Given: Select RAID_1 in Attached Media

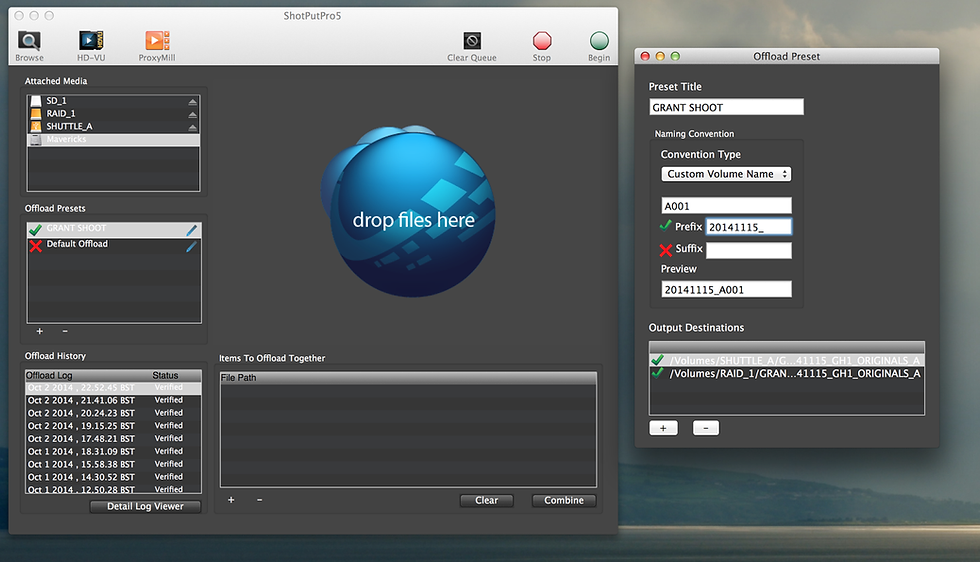Looking at the screenshot, I should tap(113, 114).
